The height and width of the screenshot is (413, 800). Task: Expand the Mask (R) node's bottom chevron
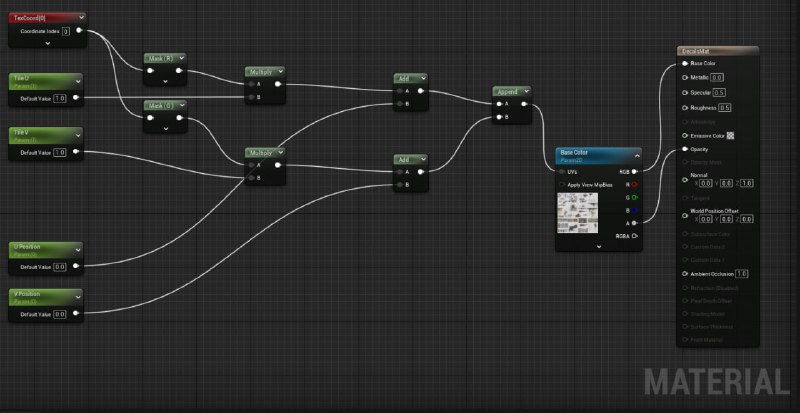point(165,81)
